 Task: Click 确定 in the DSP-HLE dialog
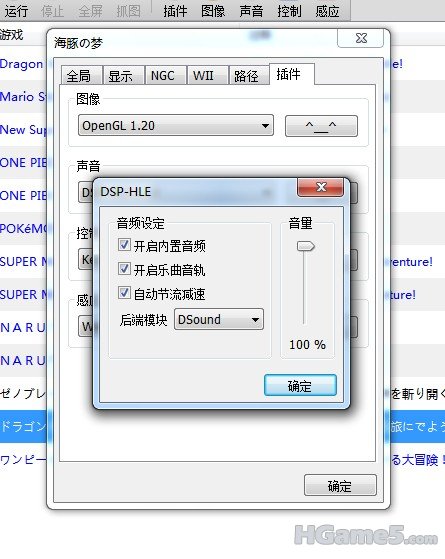point(300,385)
